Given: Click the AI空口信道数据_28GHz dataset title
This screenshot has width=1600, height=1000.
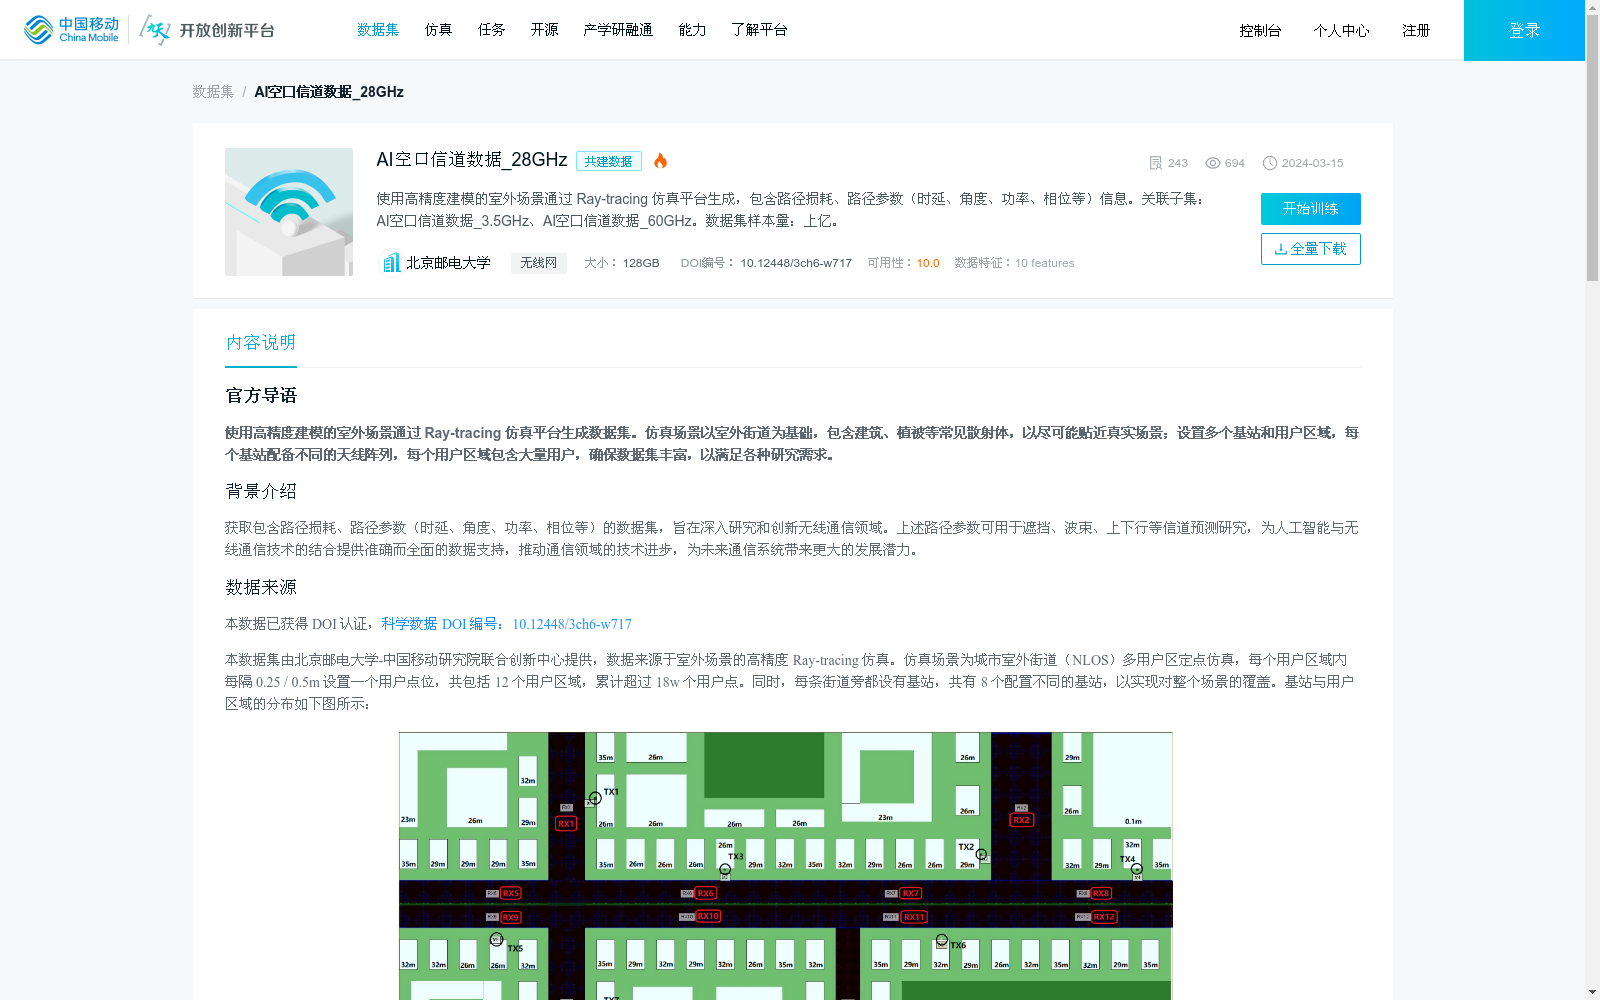Looking at the screenshot, I should [472, 160].
